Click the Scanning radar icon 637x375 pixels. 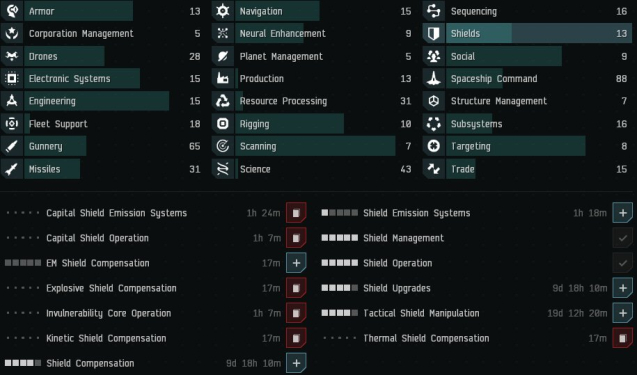[223, 146]
